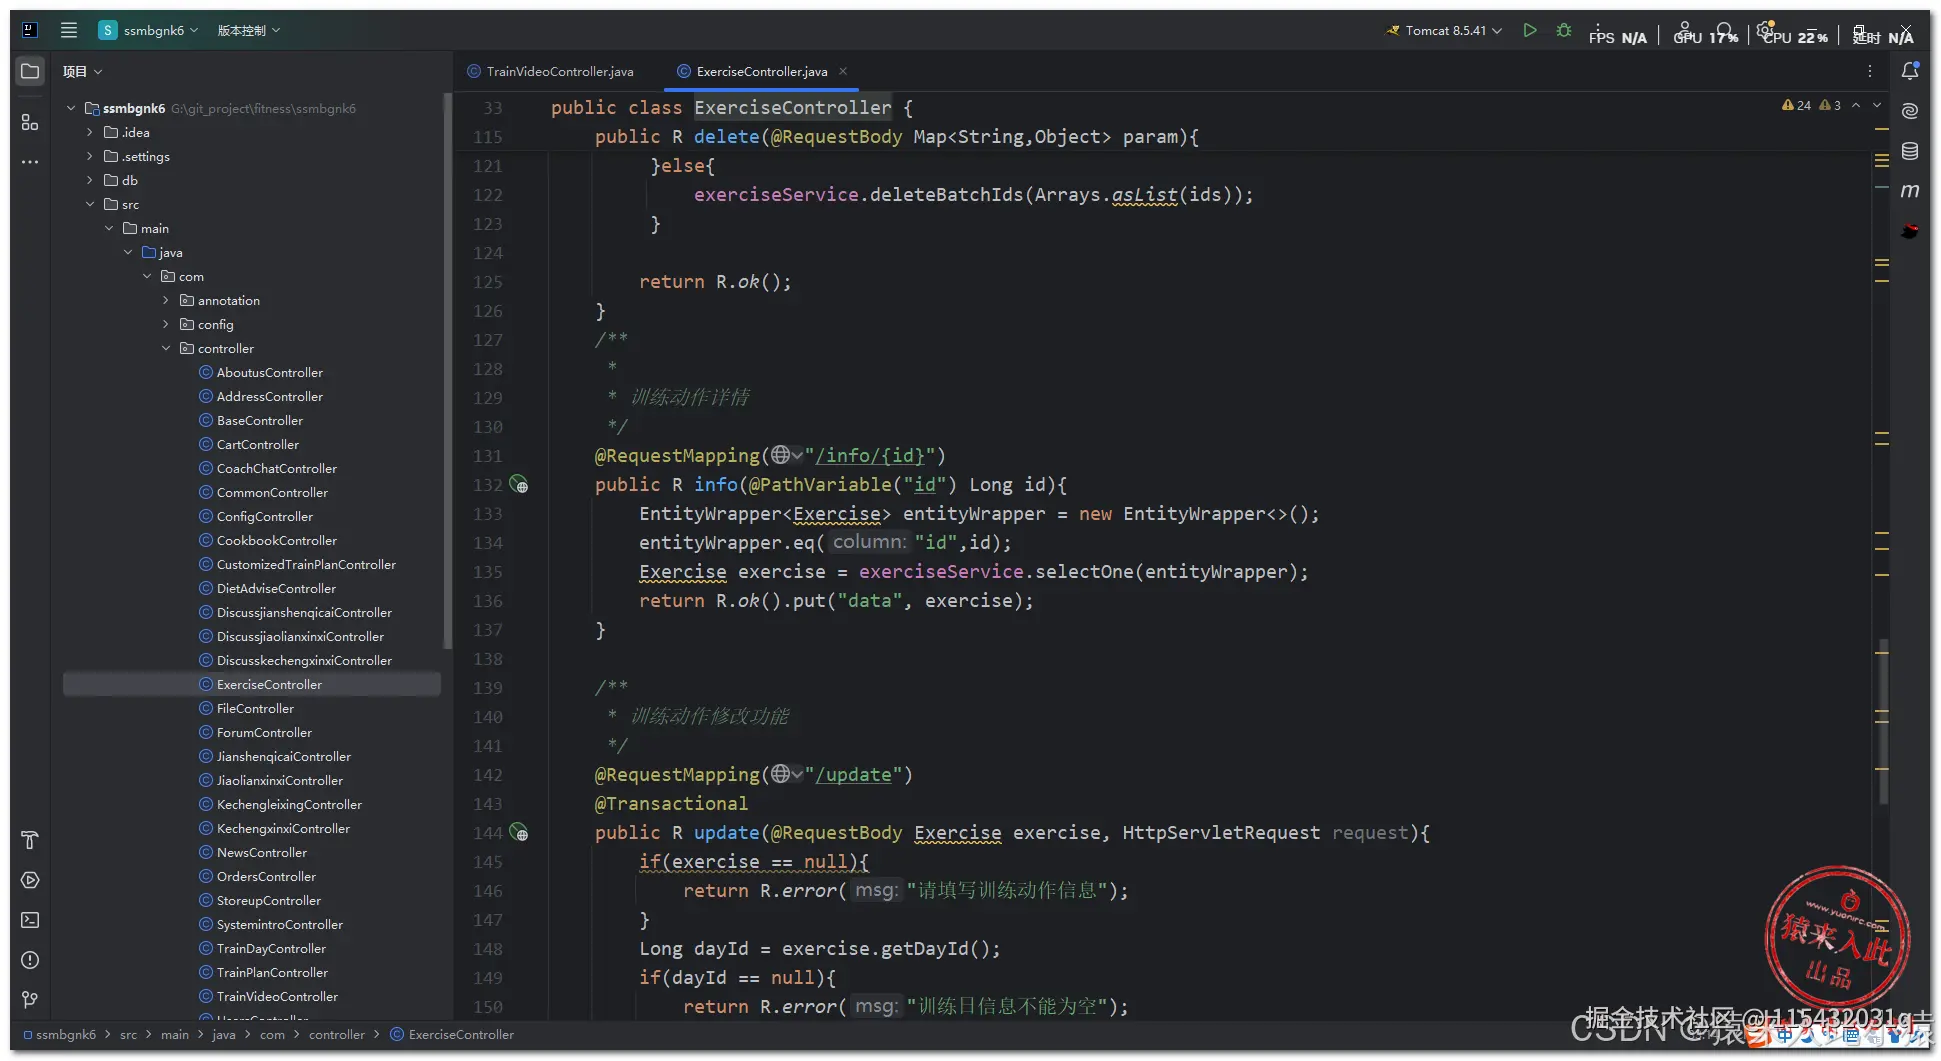
Task: Show more tool windows ellipsis
Action: pyautogui.click(x=30, y=162)
